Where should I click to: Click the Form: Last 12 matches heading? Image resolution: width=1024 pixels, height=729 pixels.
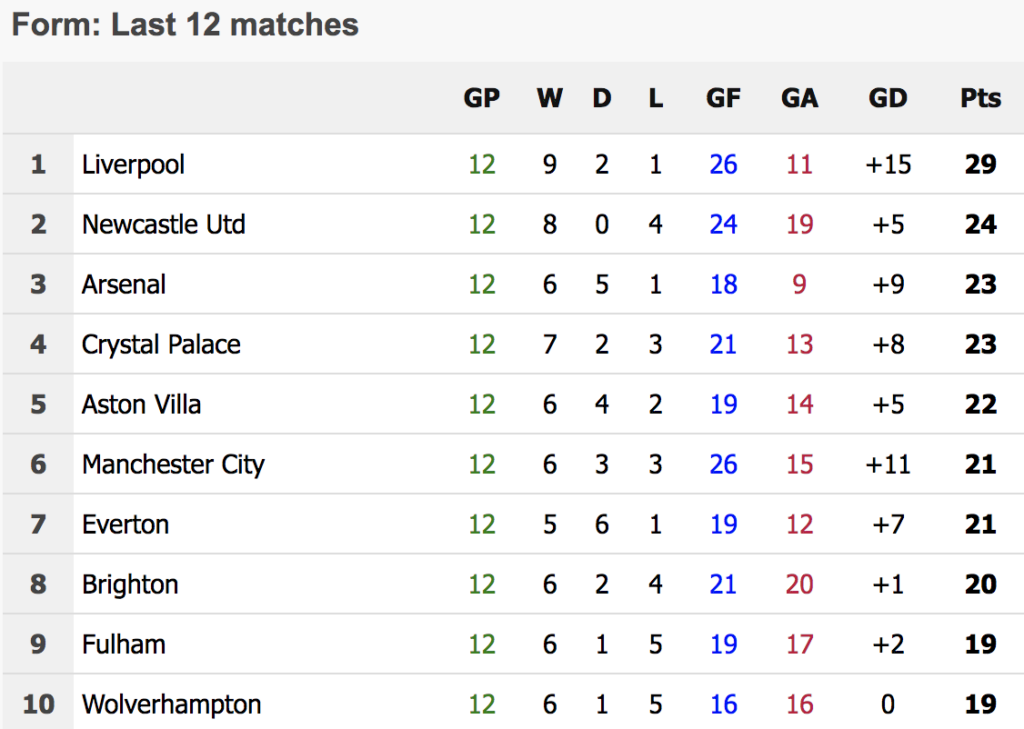point(185,25)
